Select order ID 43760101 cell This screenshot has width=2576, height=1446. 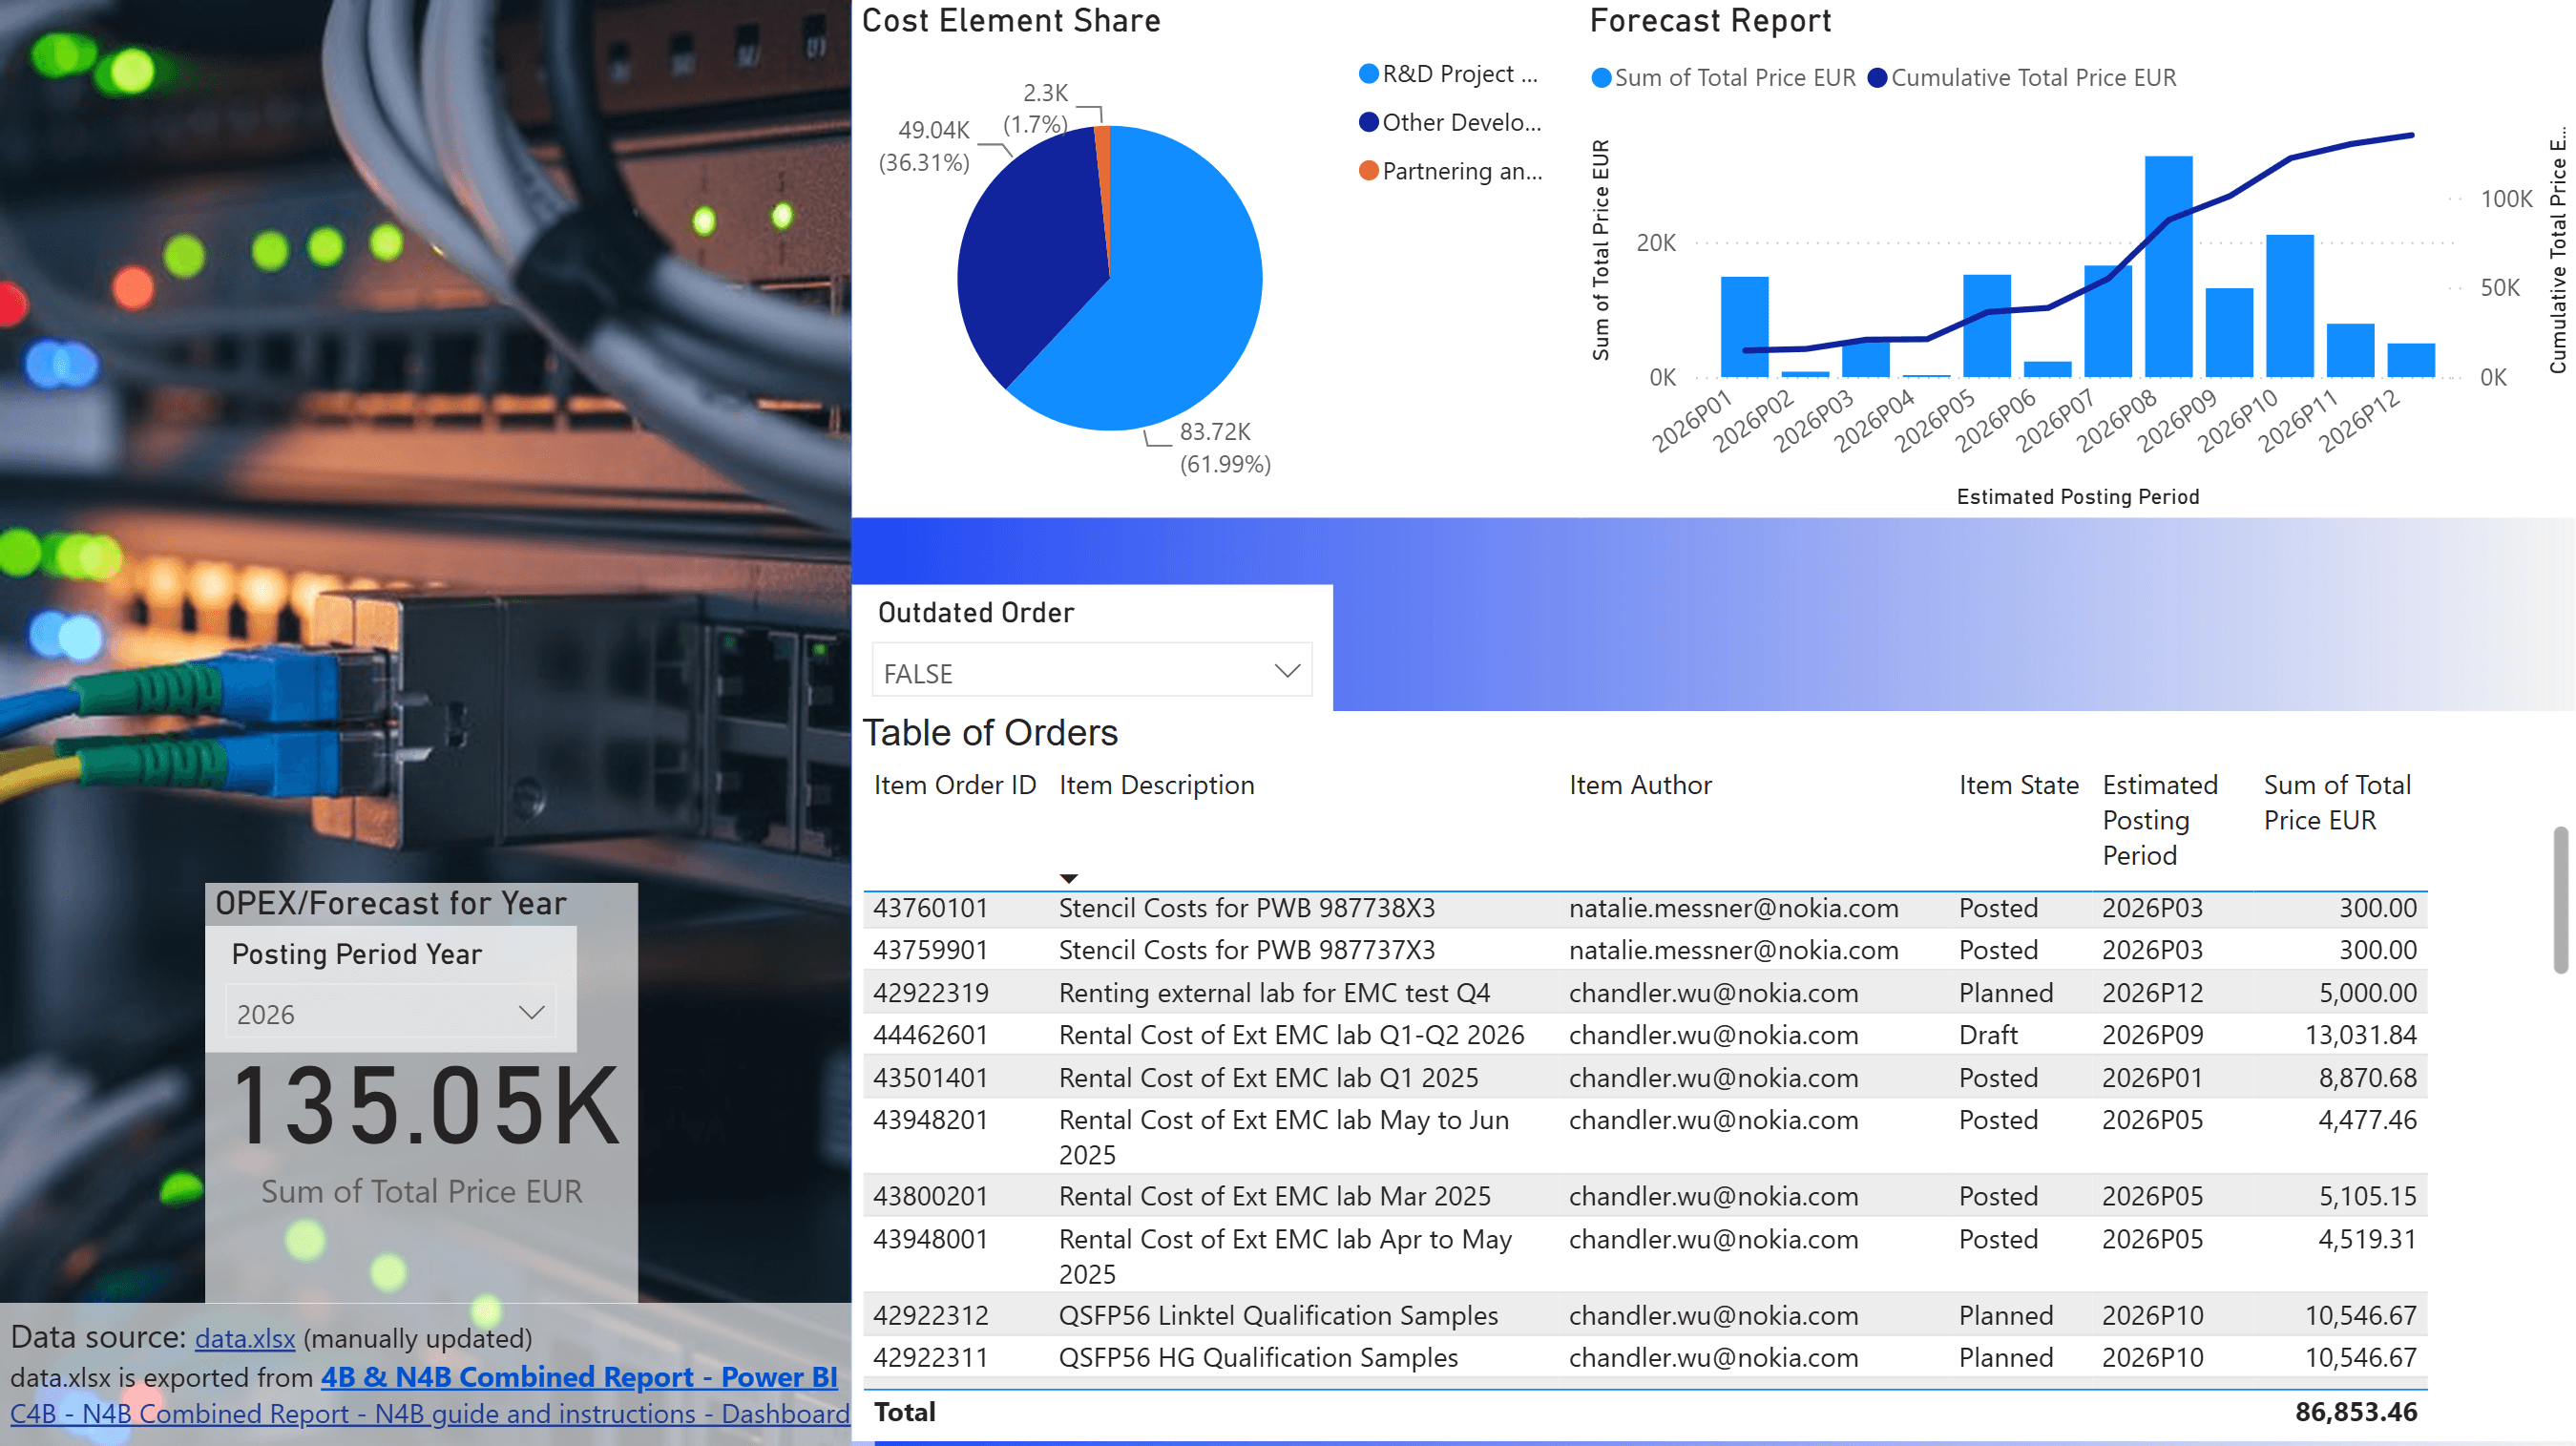(930, 908)
